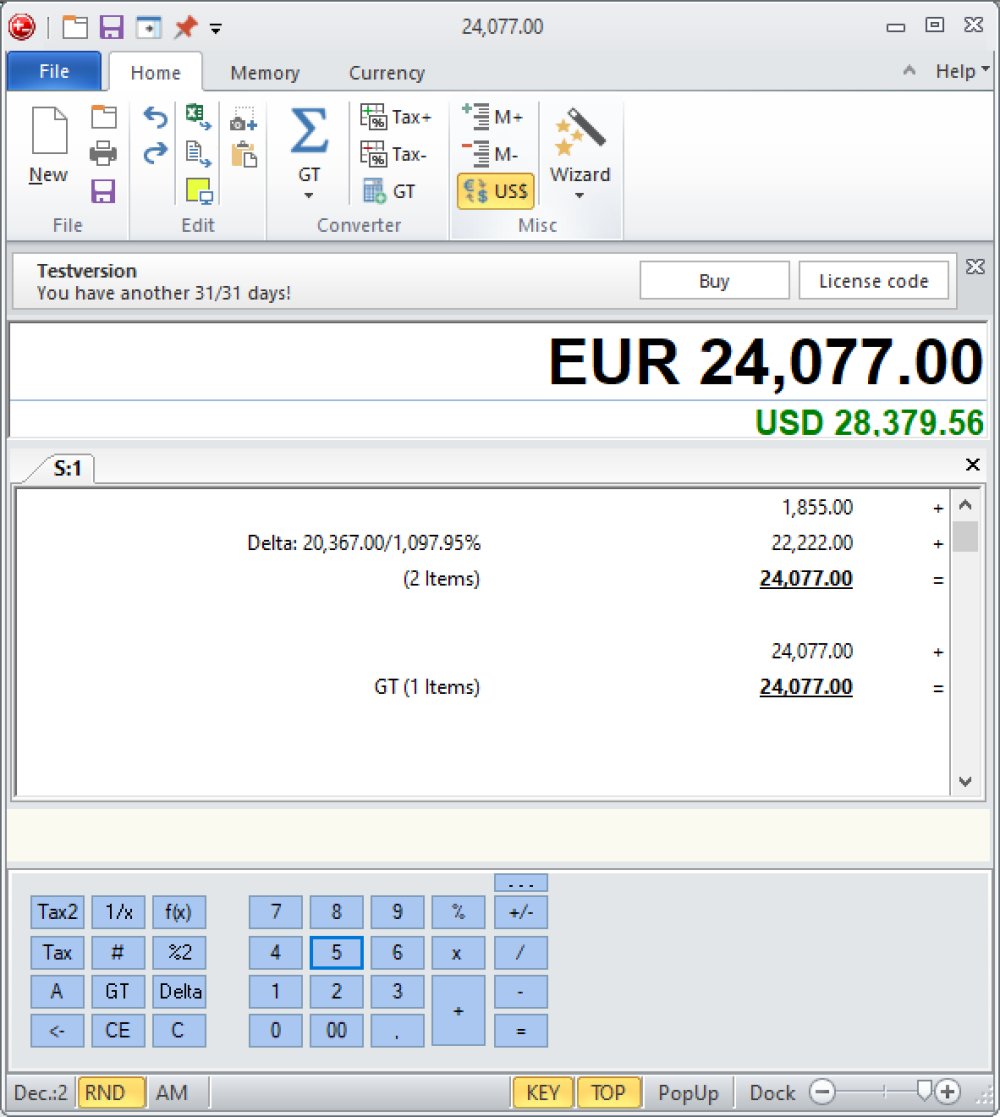Toggle PopUp mode
1000x1117 pixels.
tap(688, 1092)
